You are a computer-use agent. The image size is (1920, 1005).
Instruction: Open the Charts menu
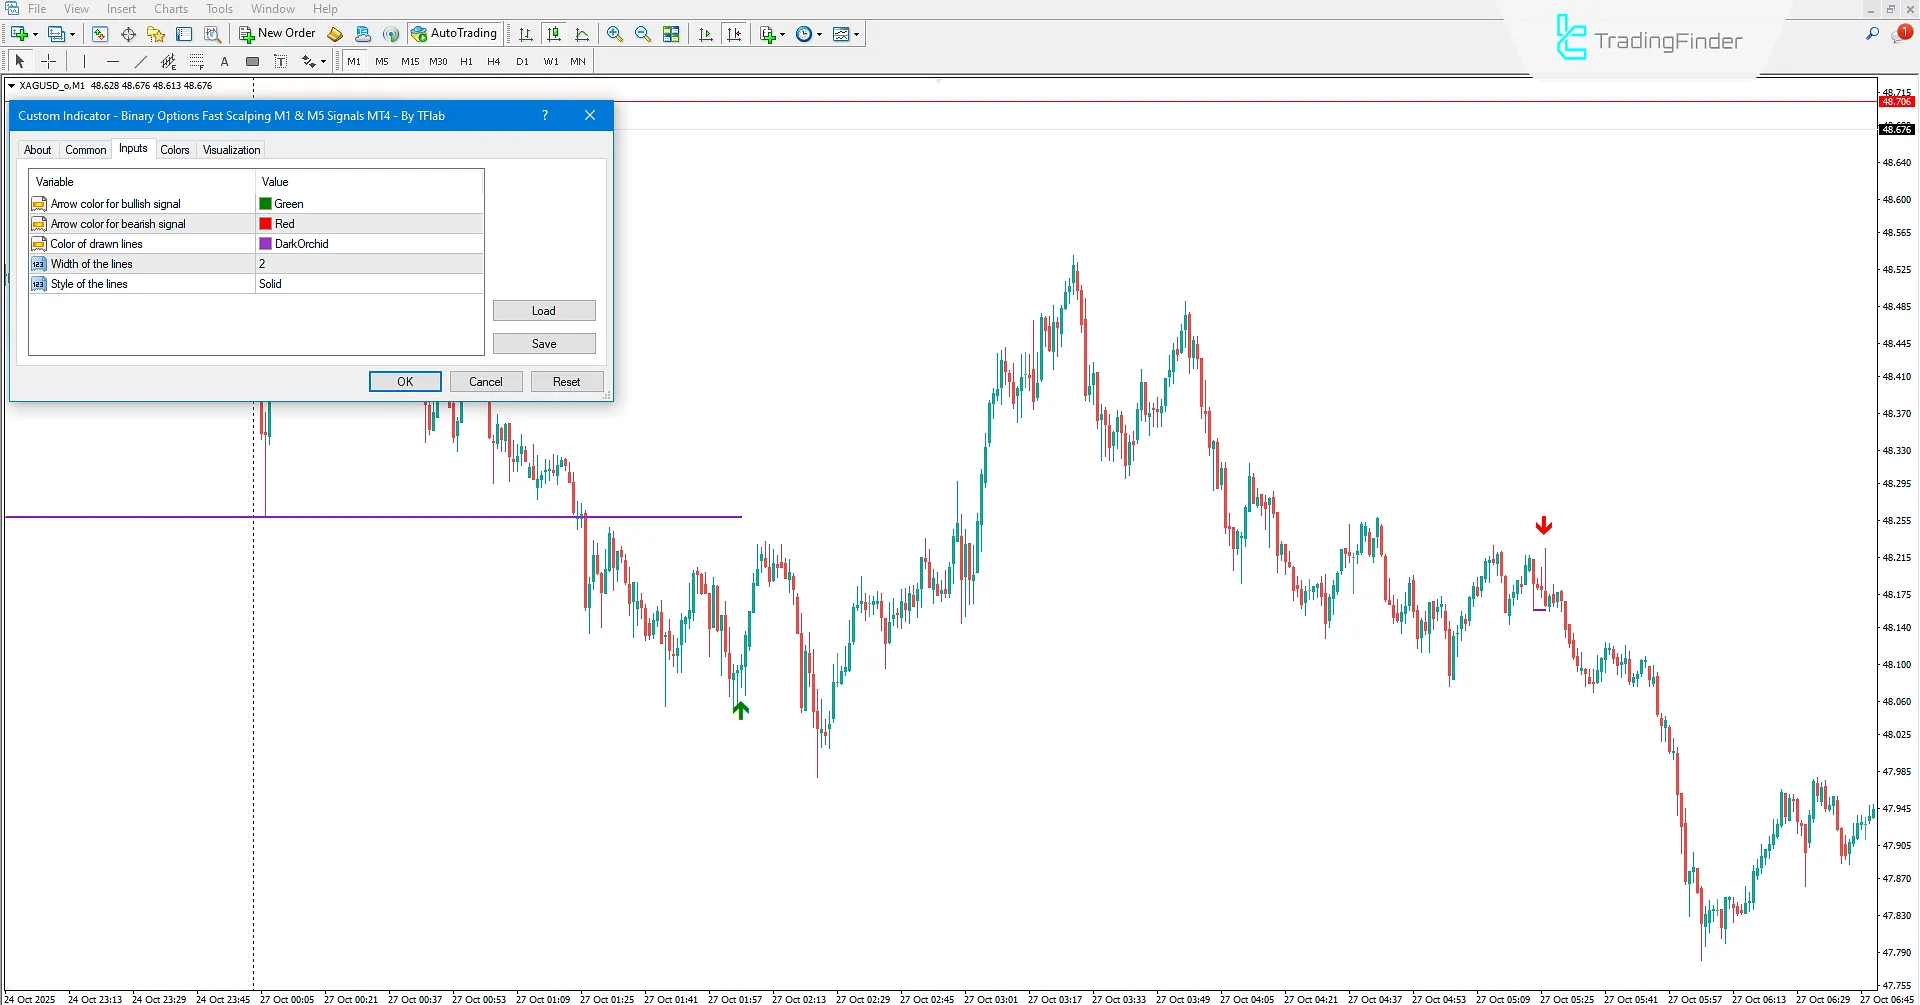click(x=171, y=8)
